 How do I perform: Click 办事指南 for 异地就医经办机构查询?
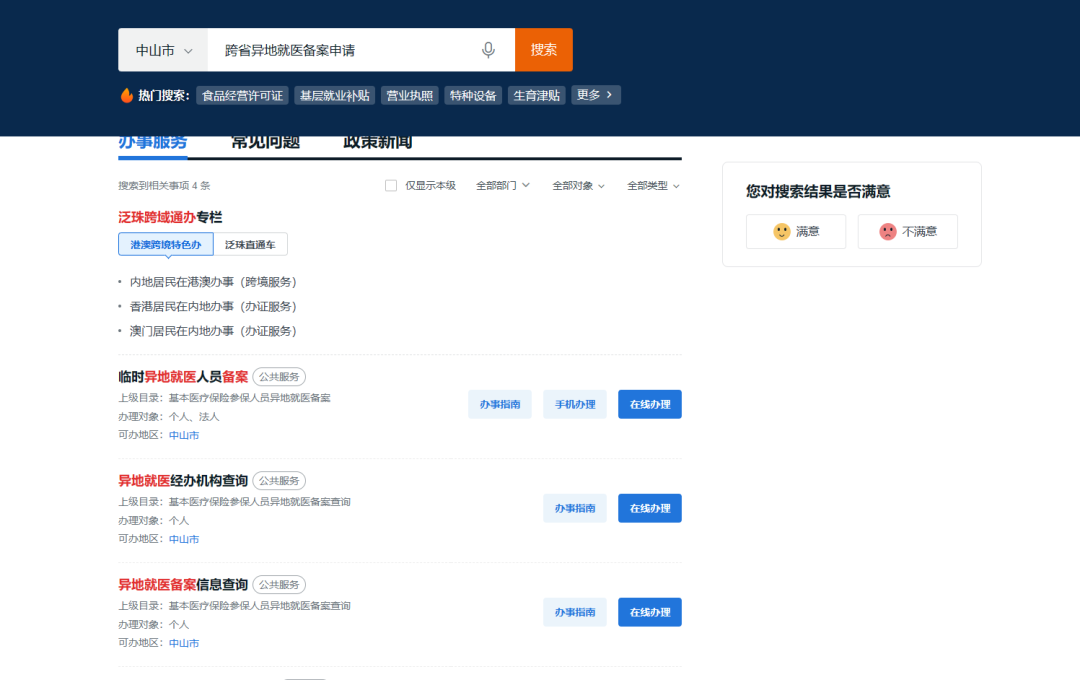tap(575, 508)
